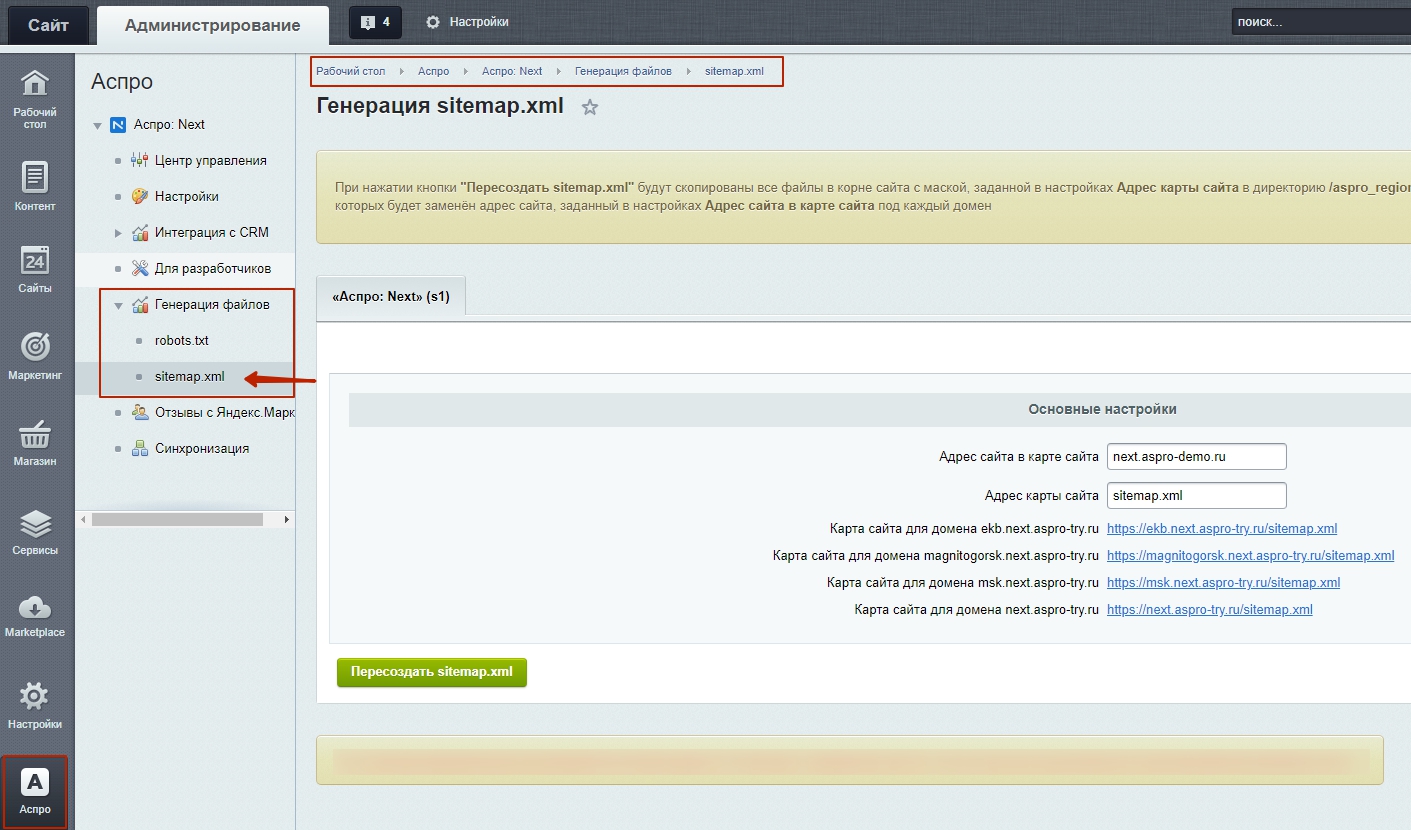
Task: Open Маркетинг sidebar section
Action: click(x=35, y=355)
